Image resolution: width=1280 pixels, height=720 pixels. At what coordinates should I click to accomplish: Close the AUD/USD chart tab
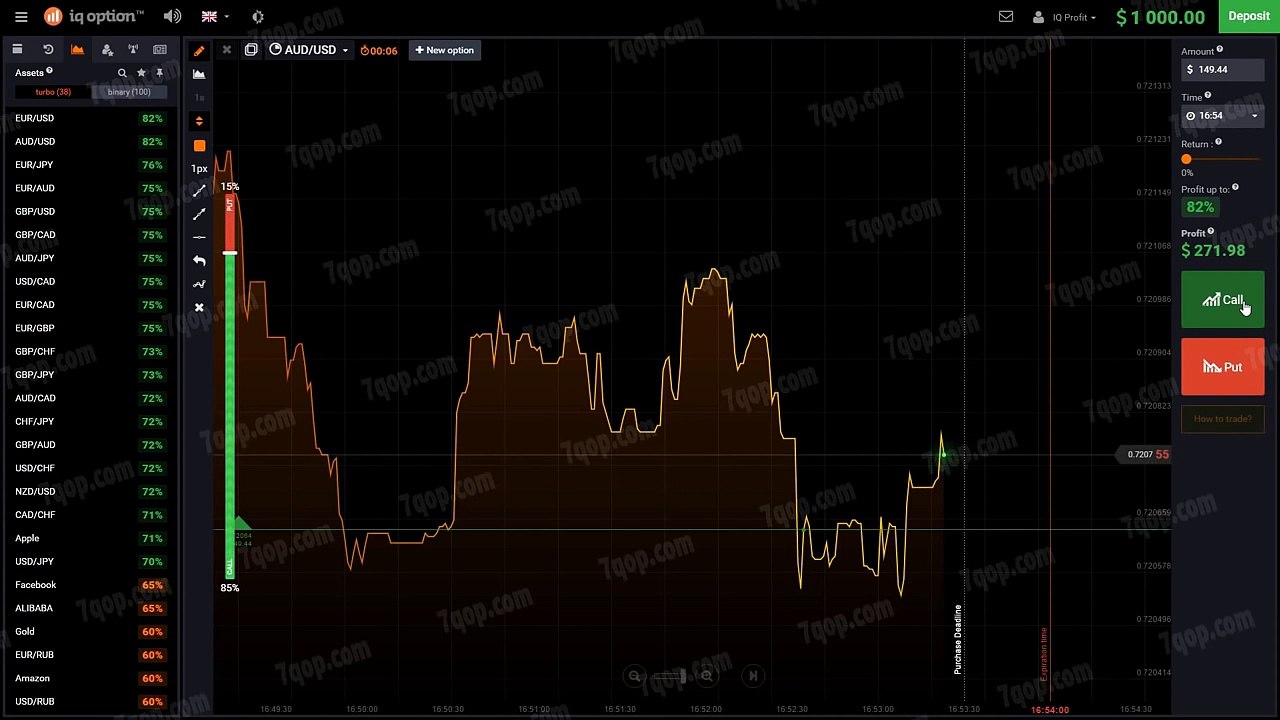[227, 50]
